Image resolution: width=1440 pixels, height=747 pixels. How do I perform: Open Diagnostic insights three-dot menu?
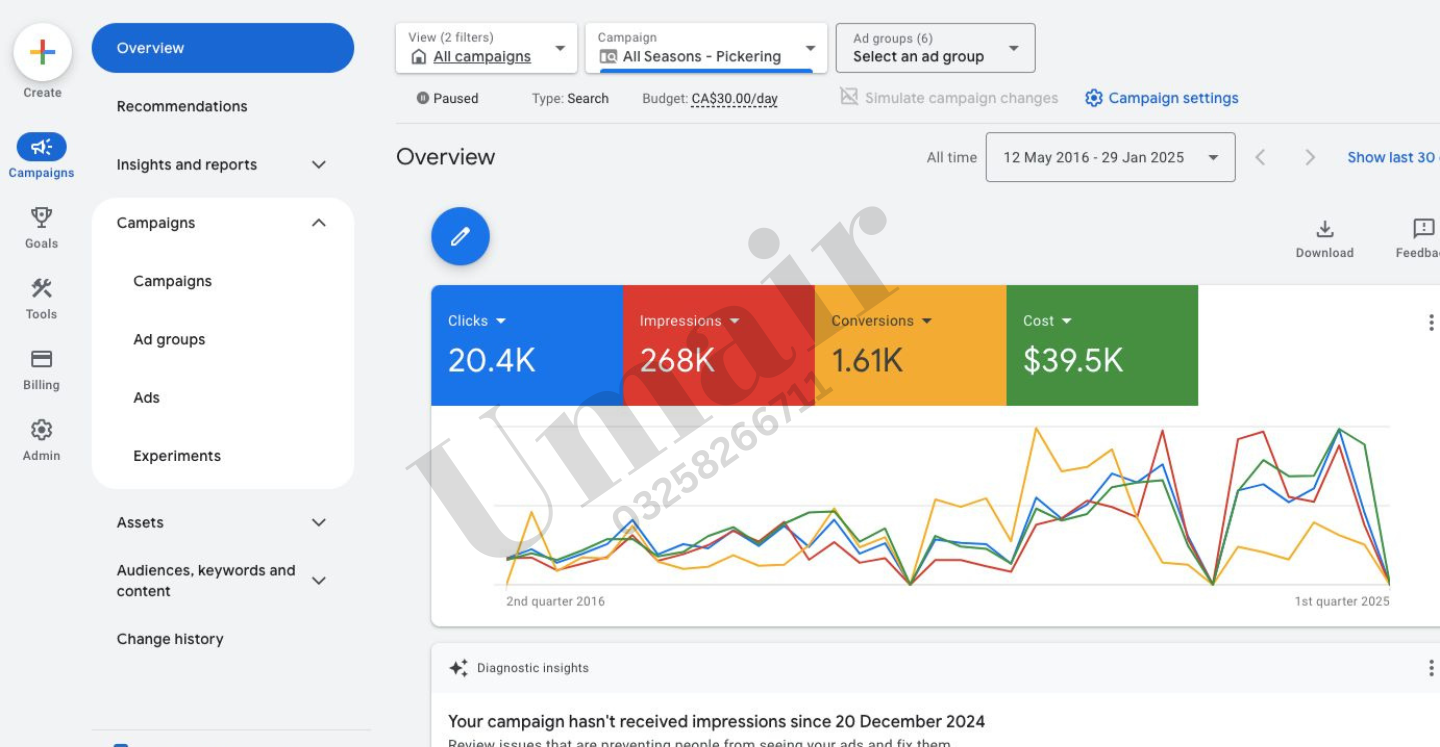[x=1431, y=668]
